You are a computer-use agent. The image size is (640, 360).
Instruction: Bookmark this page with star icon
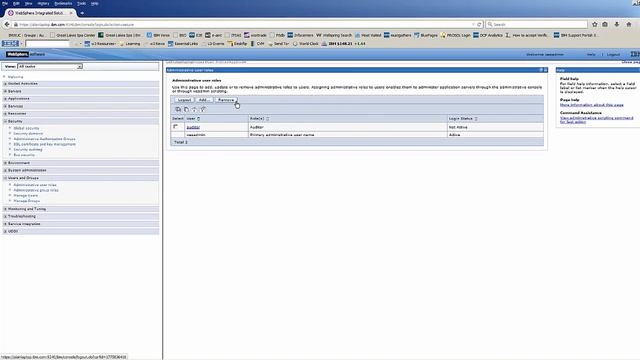595,24
